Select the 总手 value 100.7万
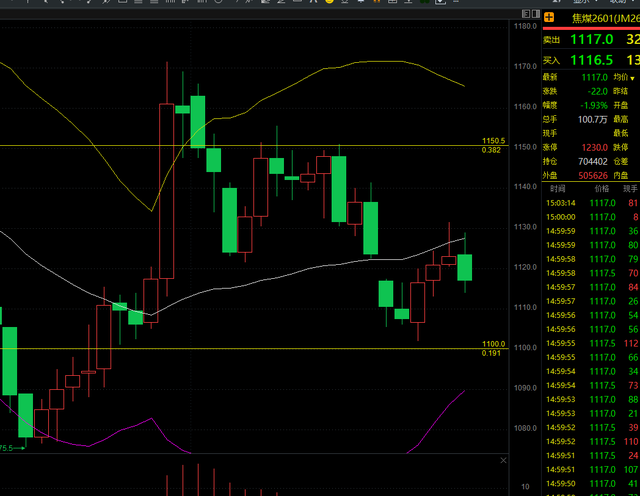 [593, 120]
